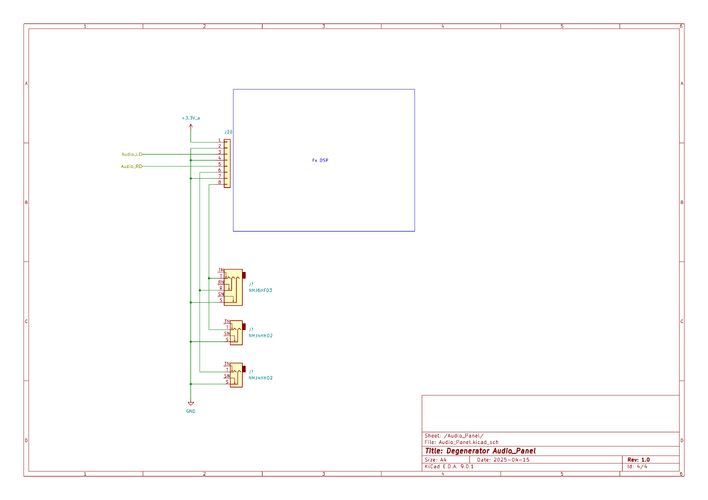This screenshot has width=708, height=500.
Task: Click the GND label text
Action: (x=191, y=411)
